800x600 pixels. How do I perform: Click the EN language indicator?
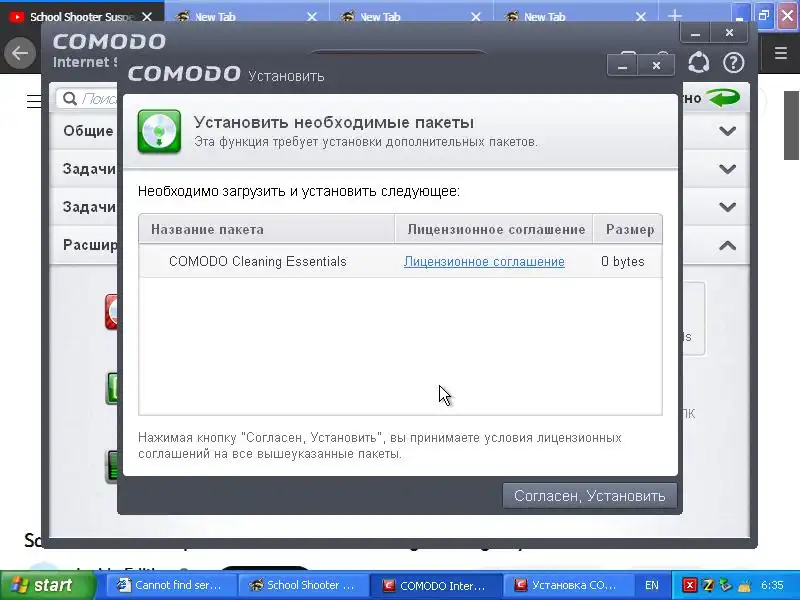tap(652, 585)
